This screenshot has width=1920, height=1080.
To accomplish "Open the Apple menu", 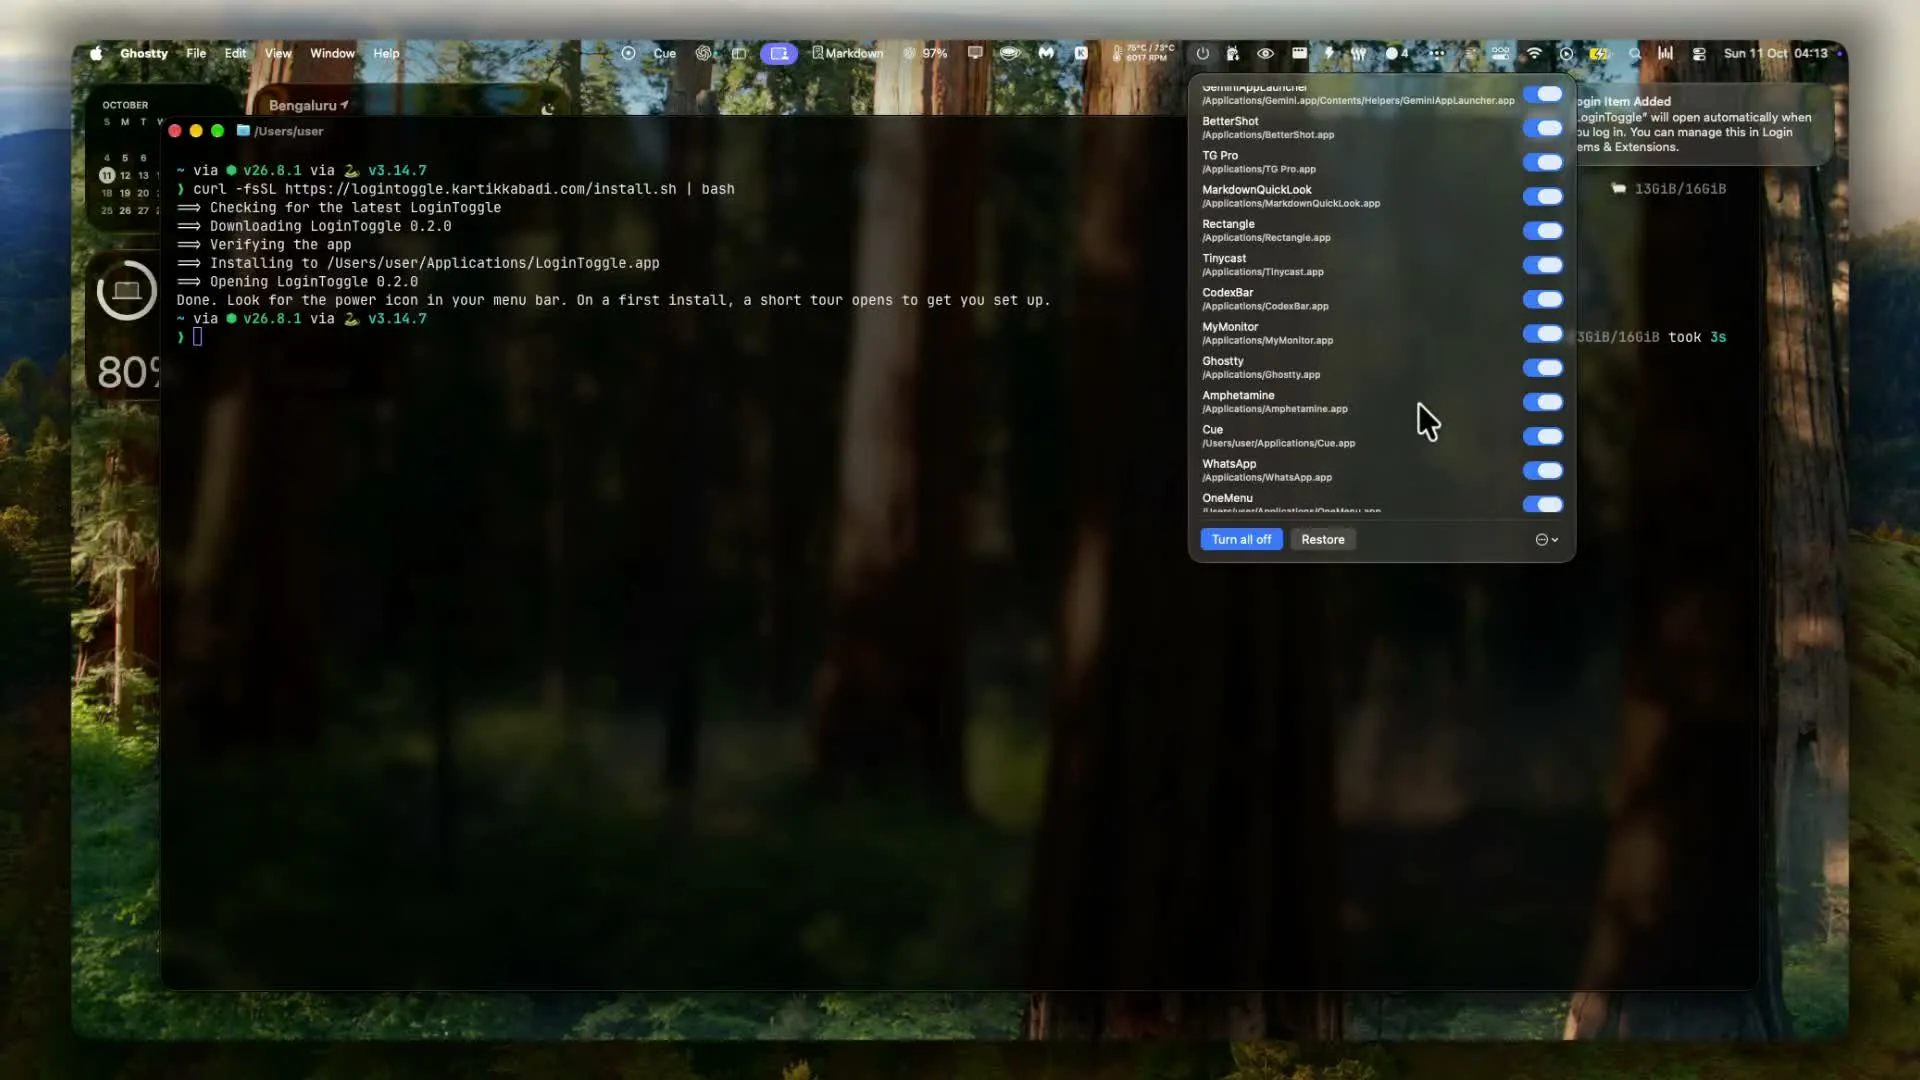I will coord(96,53).
